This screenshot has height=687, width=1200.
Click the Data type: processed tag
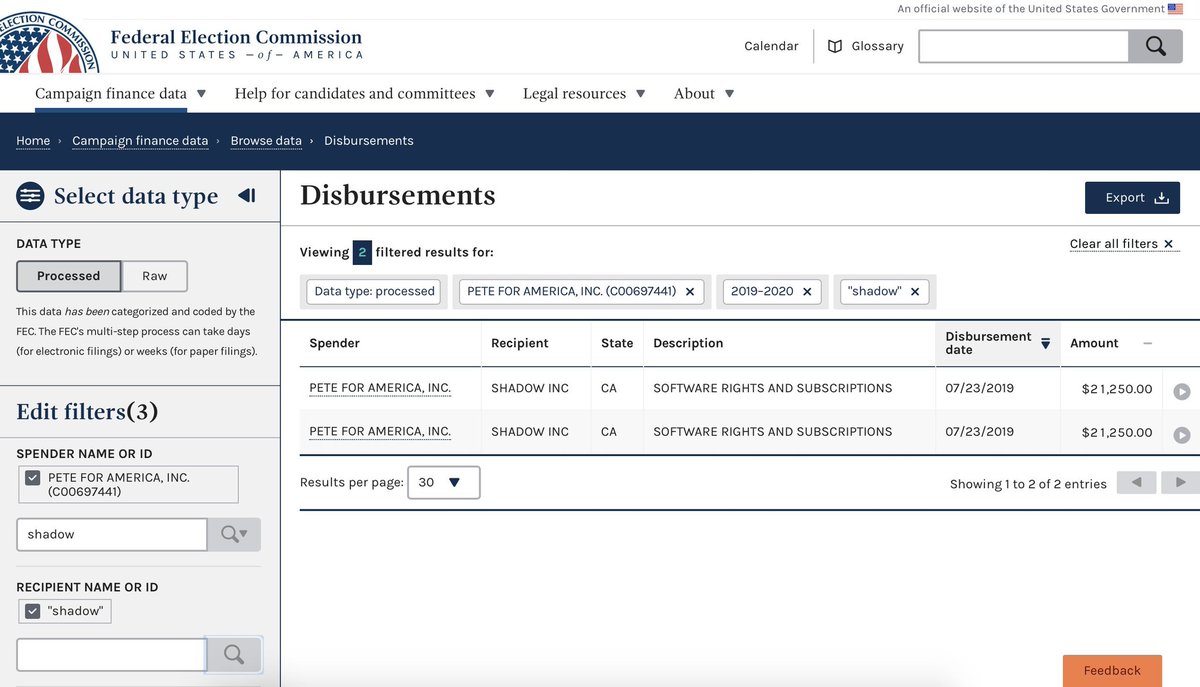click(374, 291)
